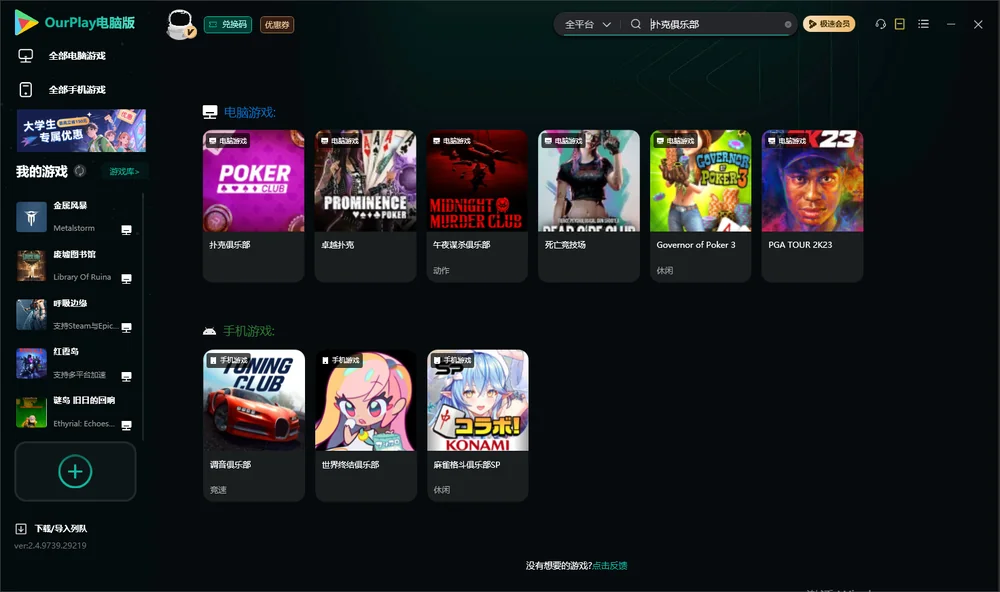The height and width of the screenshot is (592, 1000).
Task: Open the Tuning Club mobile game card
Action: (x=254, y=425)
